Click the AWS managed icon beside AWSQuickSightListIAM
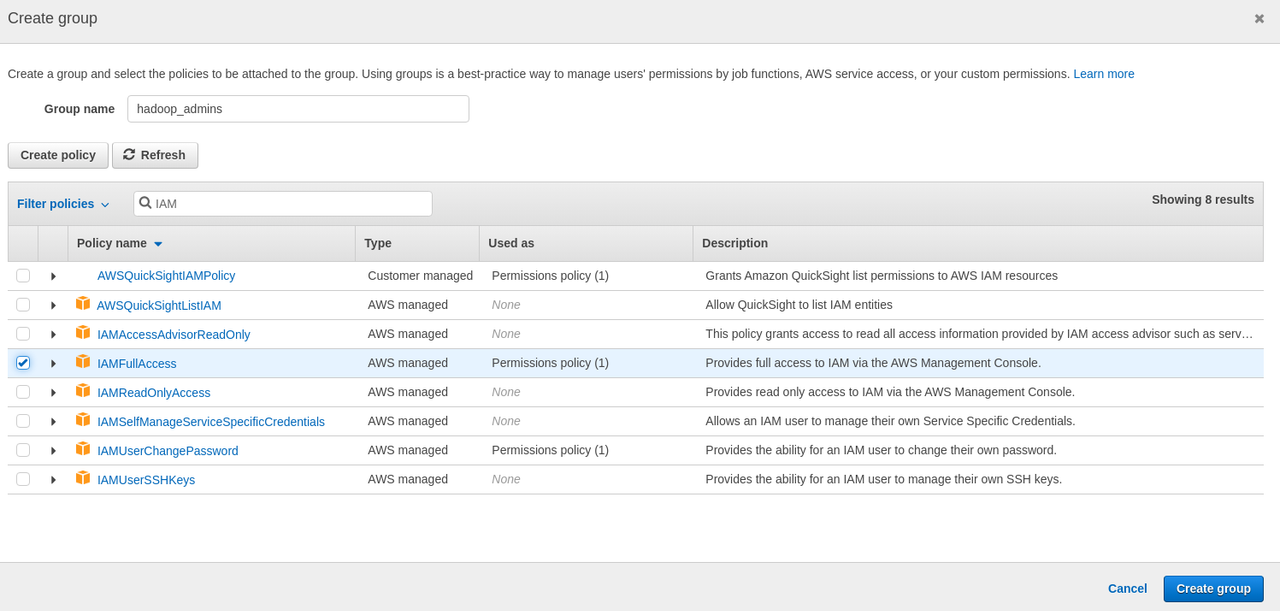1280x611 pixels. click(83, 304)
